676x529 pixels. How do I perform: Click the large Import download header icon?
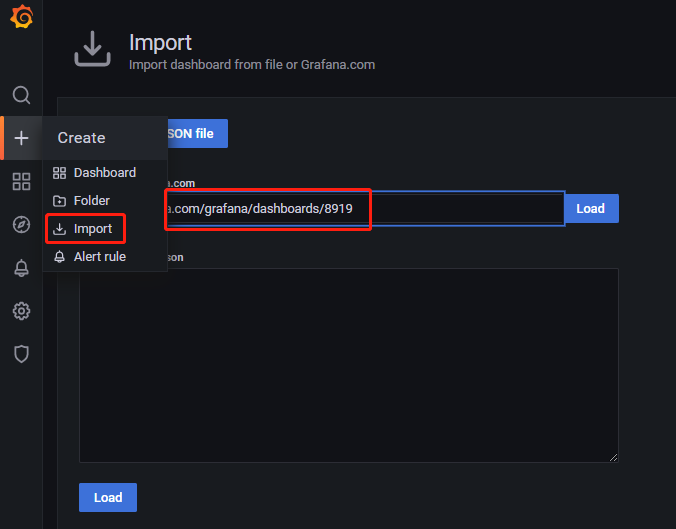tap(92, 49)
